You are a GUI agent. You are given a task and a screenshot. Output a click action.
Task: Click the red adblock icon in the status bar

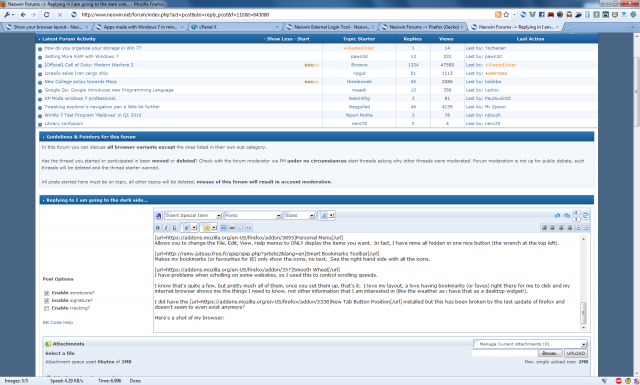pos(619,381)
